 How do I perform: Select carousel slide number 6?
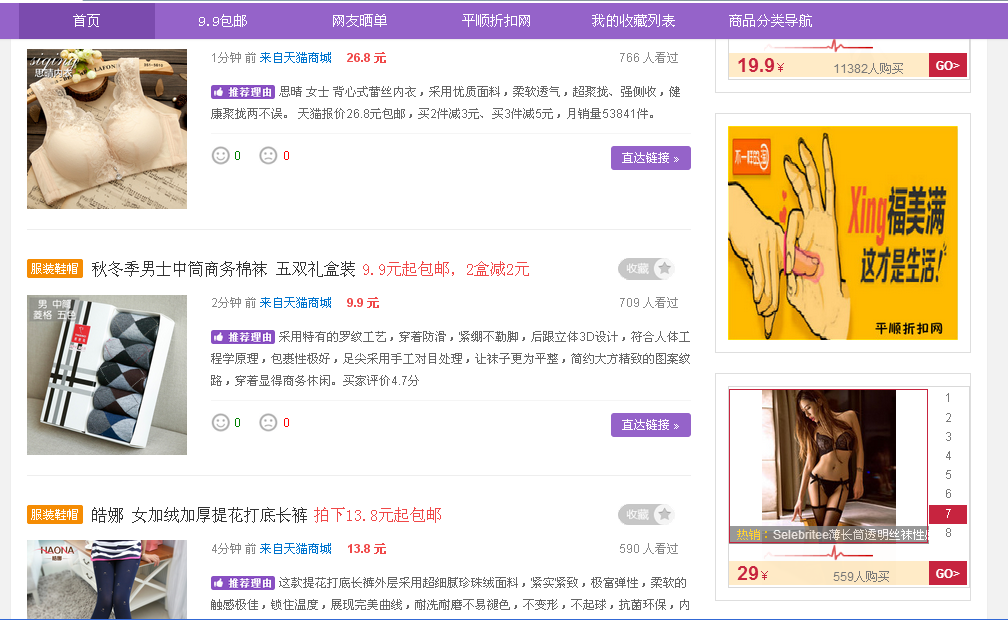click(948, 494)
